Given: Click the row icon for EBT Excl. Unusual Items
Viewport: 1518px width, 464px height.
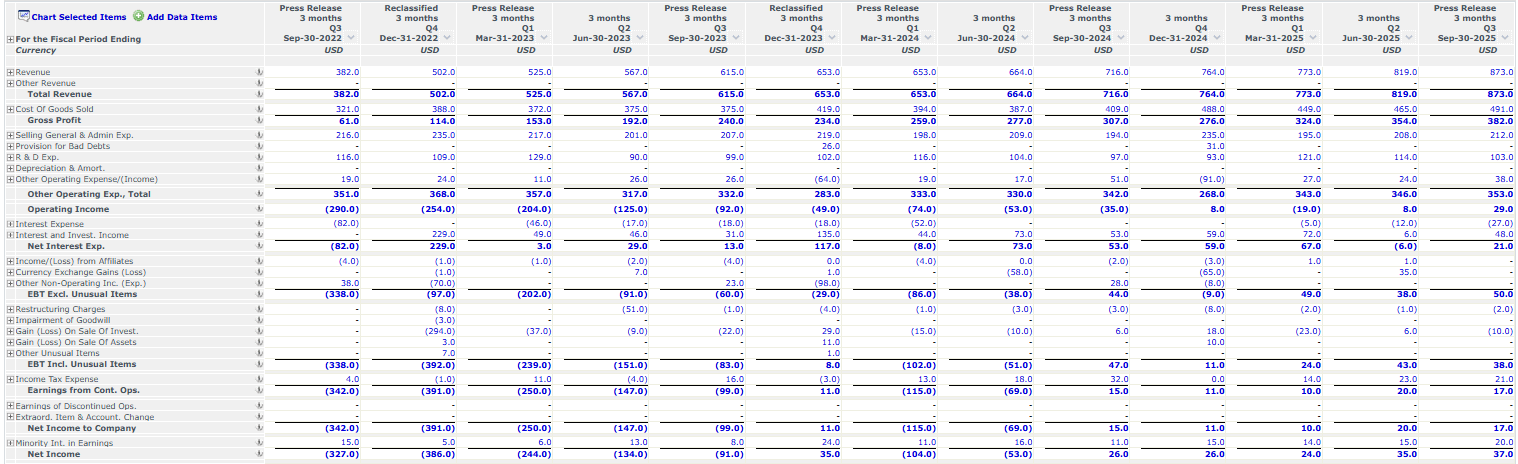Looking at the screenshot, I should click(x=259, y=294).
